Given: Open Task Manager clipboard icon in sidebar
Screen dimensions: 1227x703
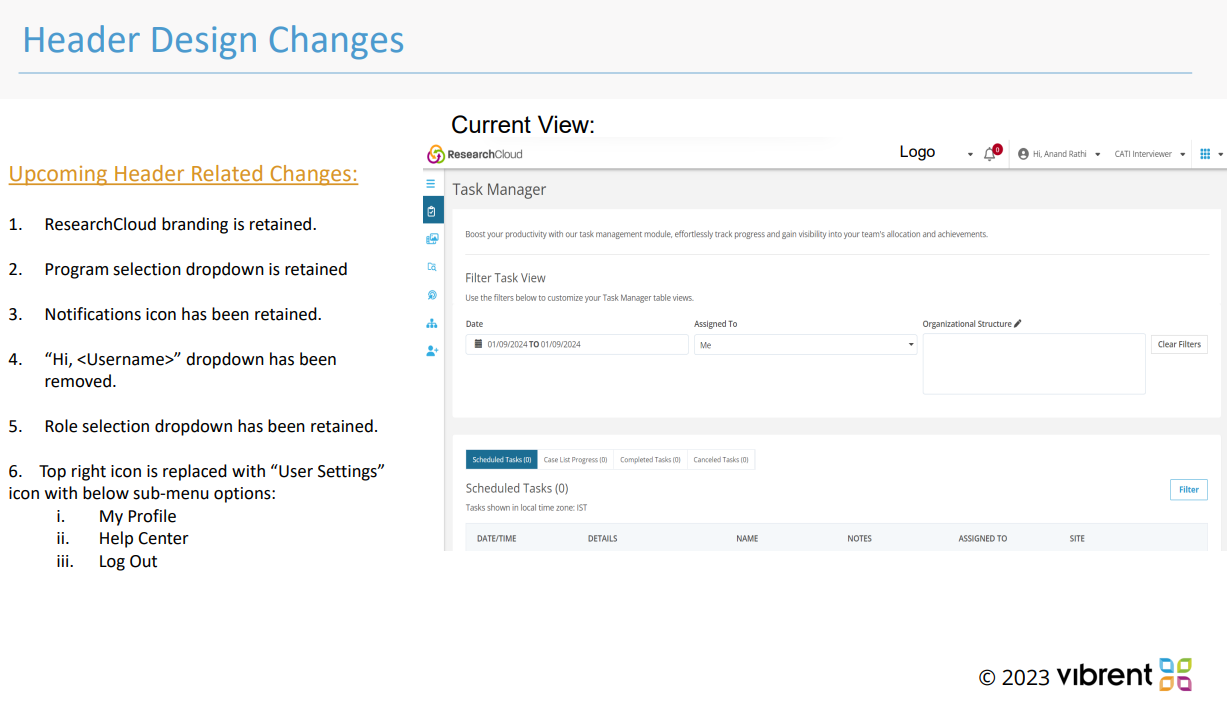Looking at the screenshot, I should tap(432, 211).
